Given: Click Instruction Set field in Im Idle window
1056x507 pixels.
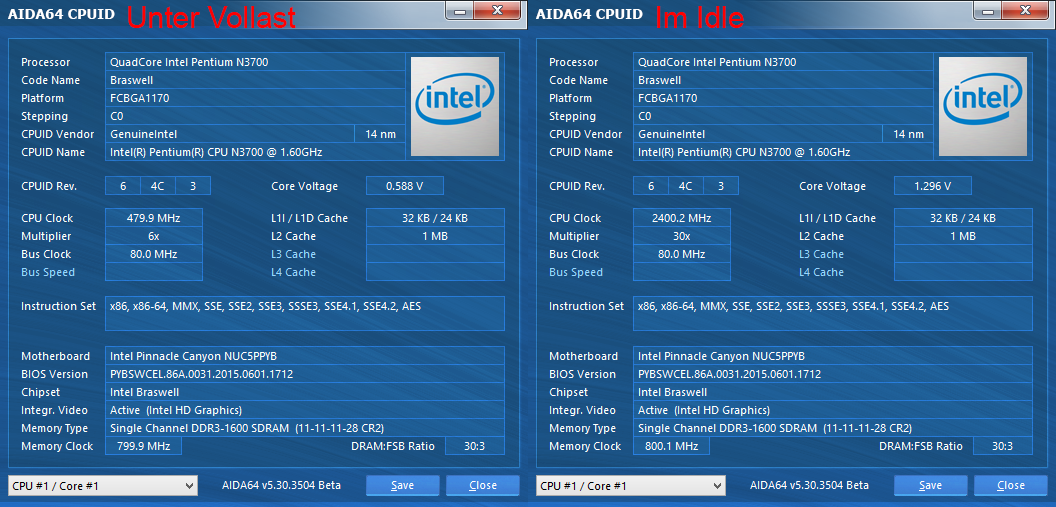Looking at the screenshot, I should pos(833,313).
